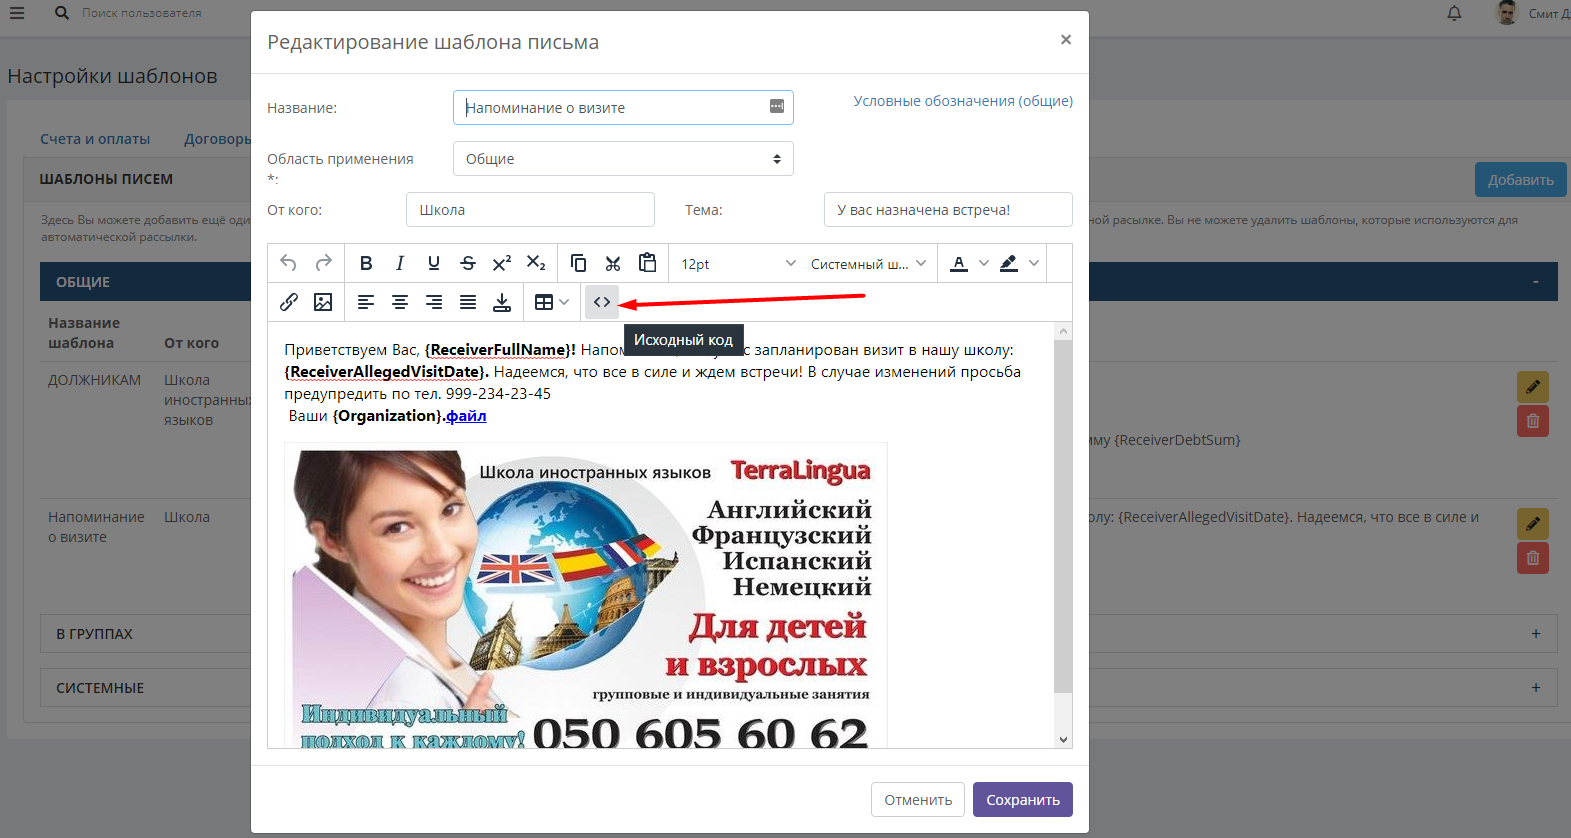Click the editor scrollbar up arrow

(1063, 331)
